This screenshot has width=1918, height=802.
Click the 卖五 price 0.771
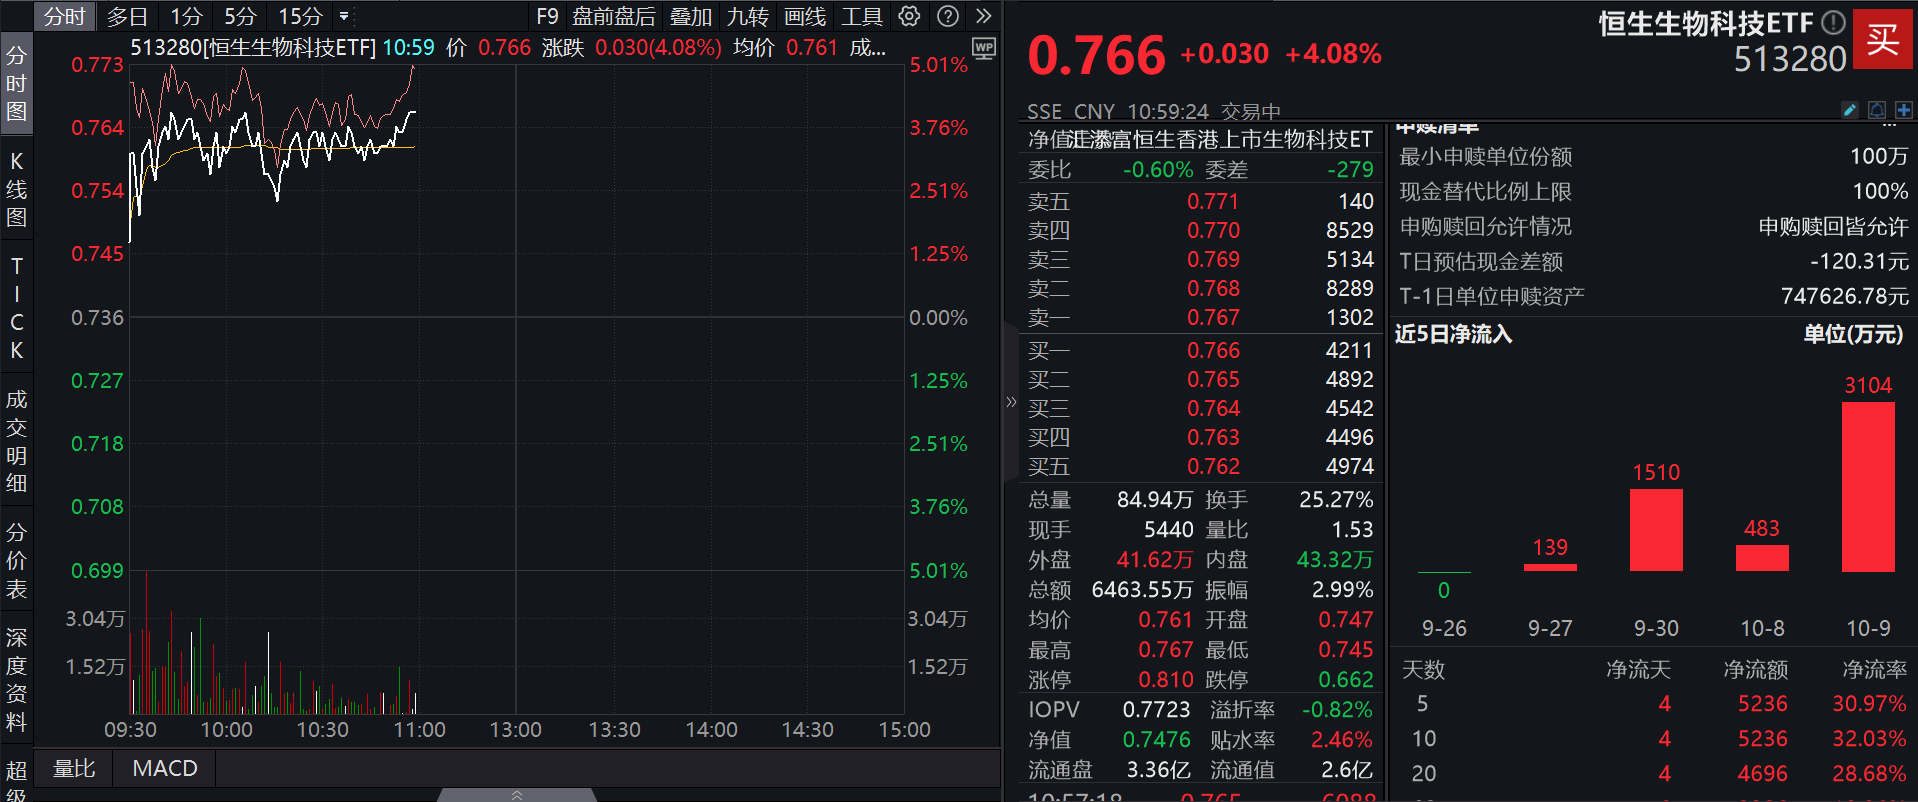[x=1213, y=201]
